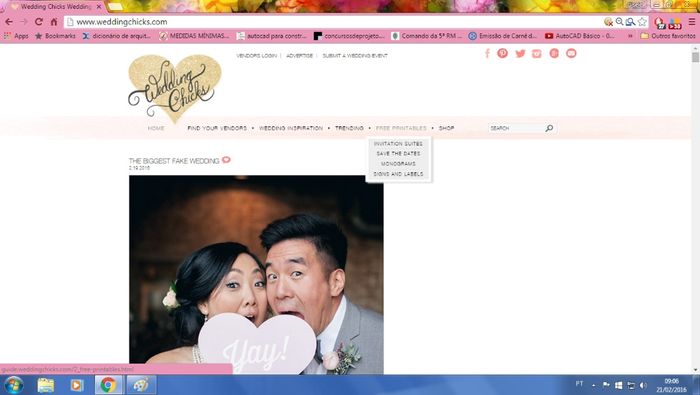The image size is (700, 395).
Task: Open the Advertise link
Action: (300, 56)
